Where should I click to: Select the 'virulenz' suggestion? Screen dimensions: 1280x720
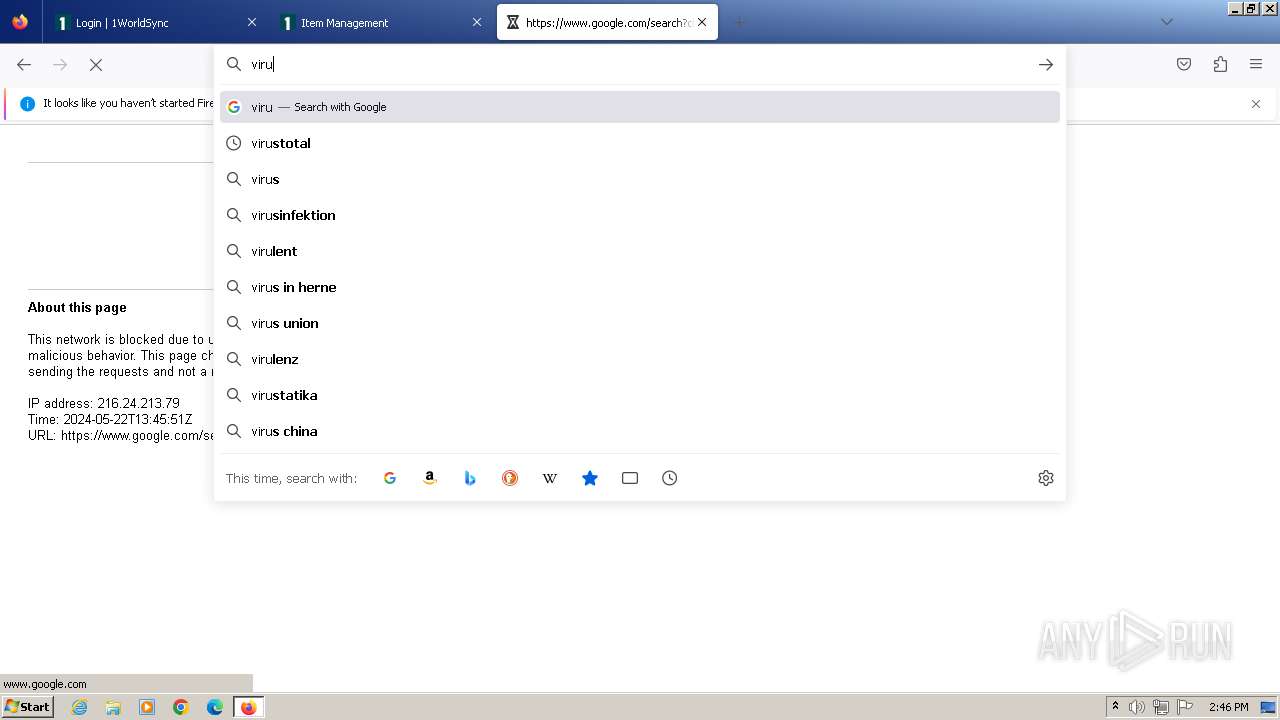coord(640,359)
